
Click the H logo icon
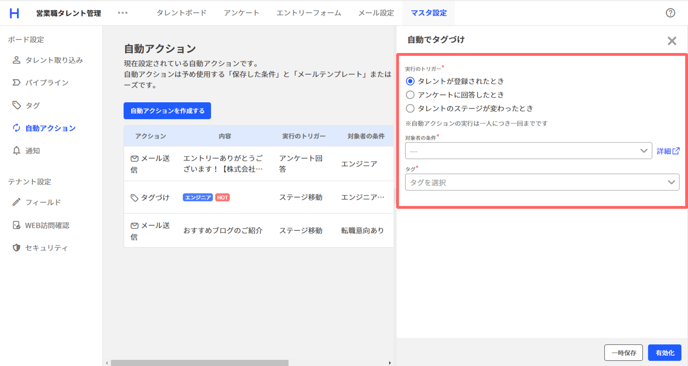14,13
